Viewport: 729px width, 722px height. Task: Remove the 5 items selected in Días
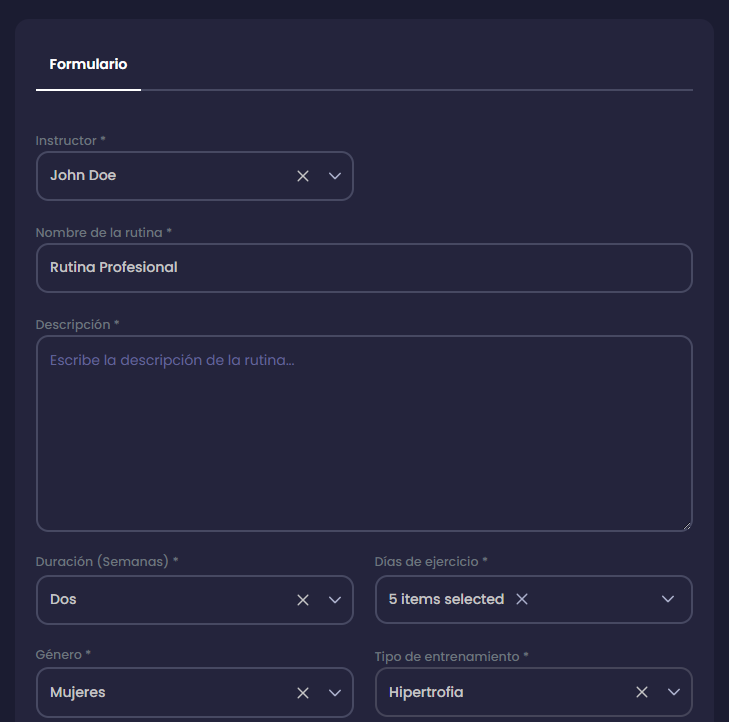tap(522, 600)
